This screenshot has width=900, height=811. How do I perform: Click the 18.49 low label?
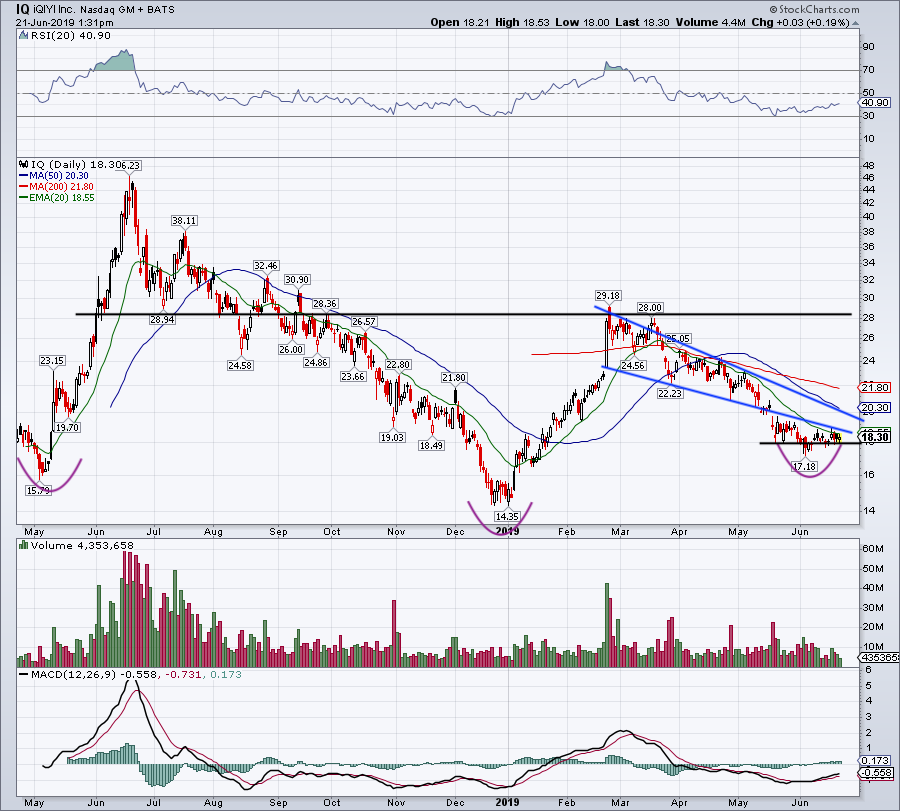[x=431, y=445]
